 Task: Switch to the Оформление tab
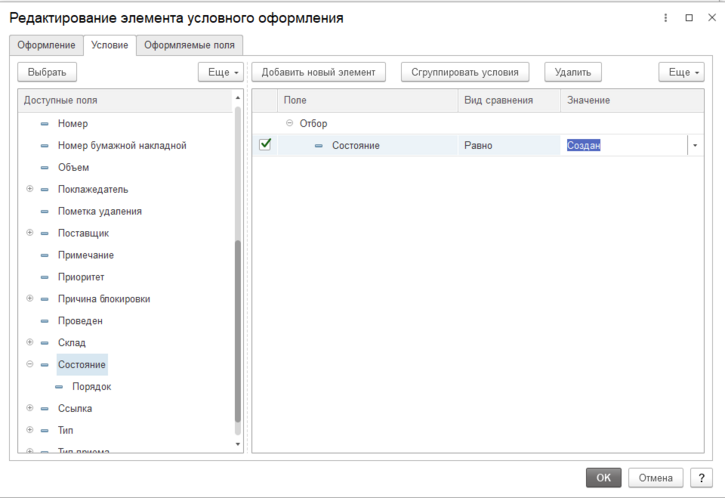pyautogui.click(x=46, y=45)
